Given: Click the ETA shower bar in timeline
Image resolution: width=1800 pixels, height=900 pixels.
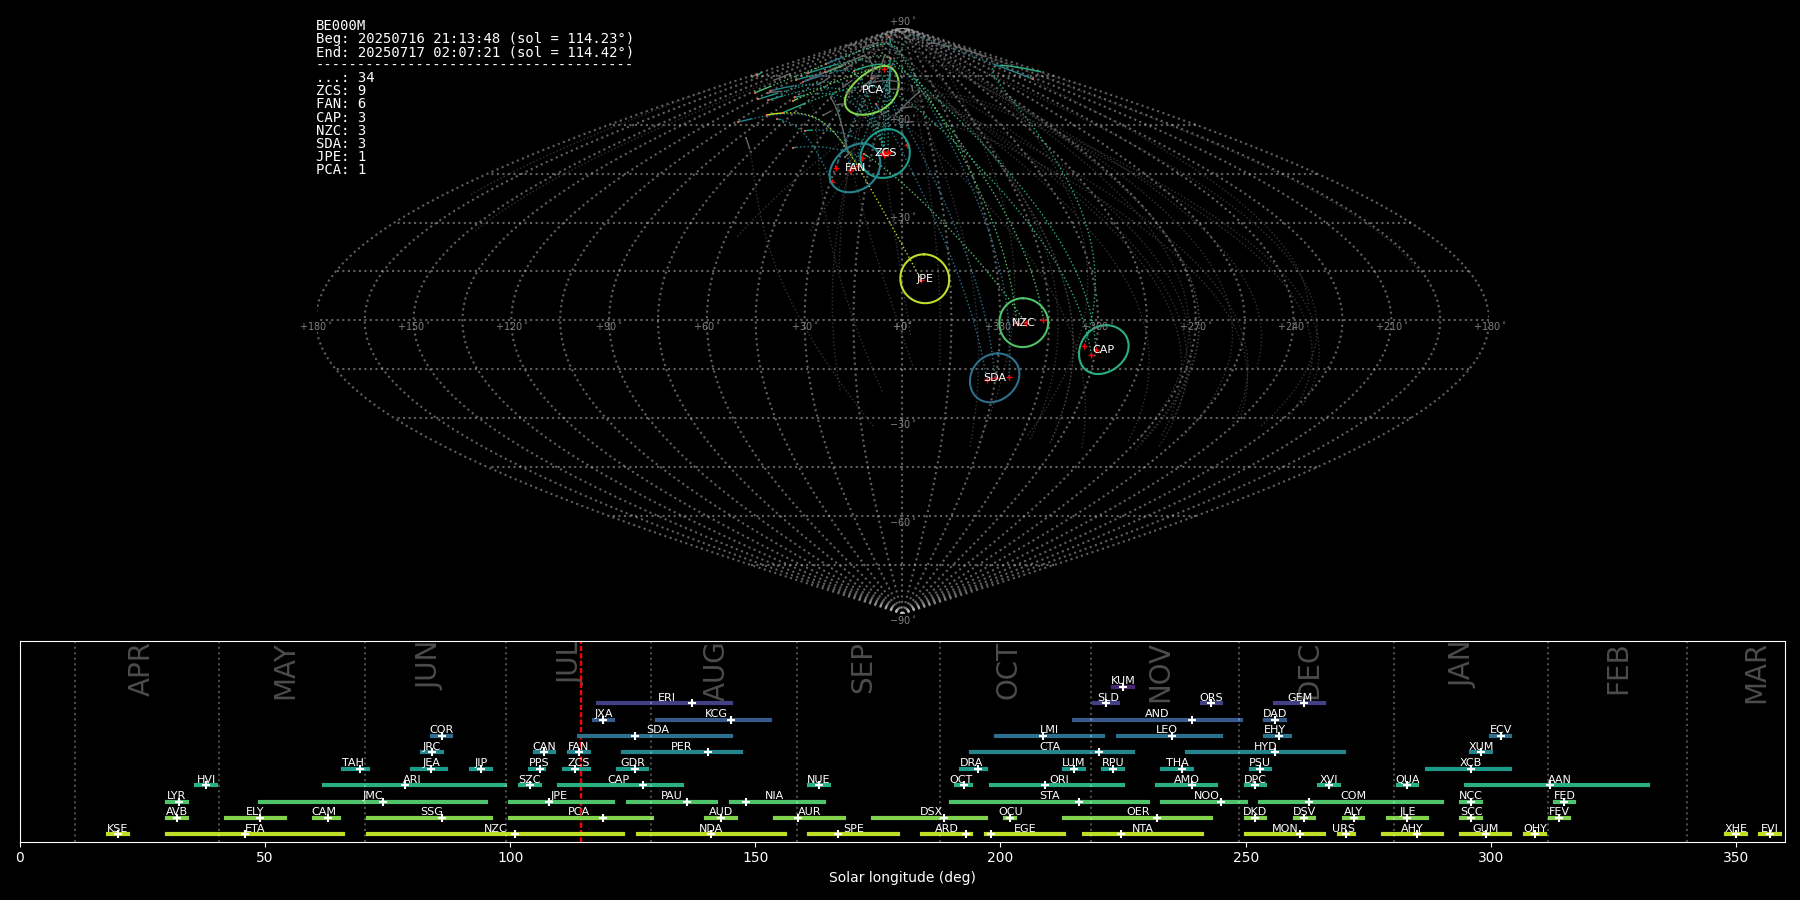Looking at the screenshot, I should coord(255,834).
